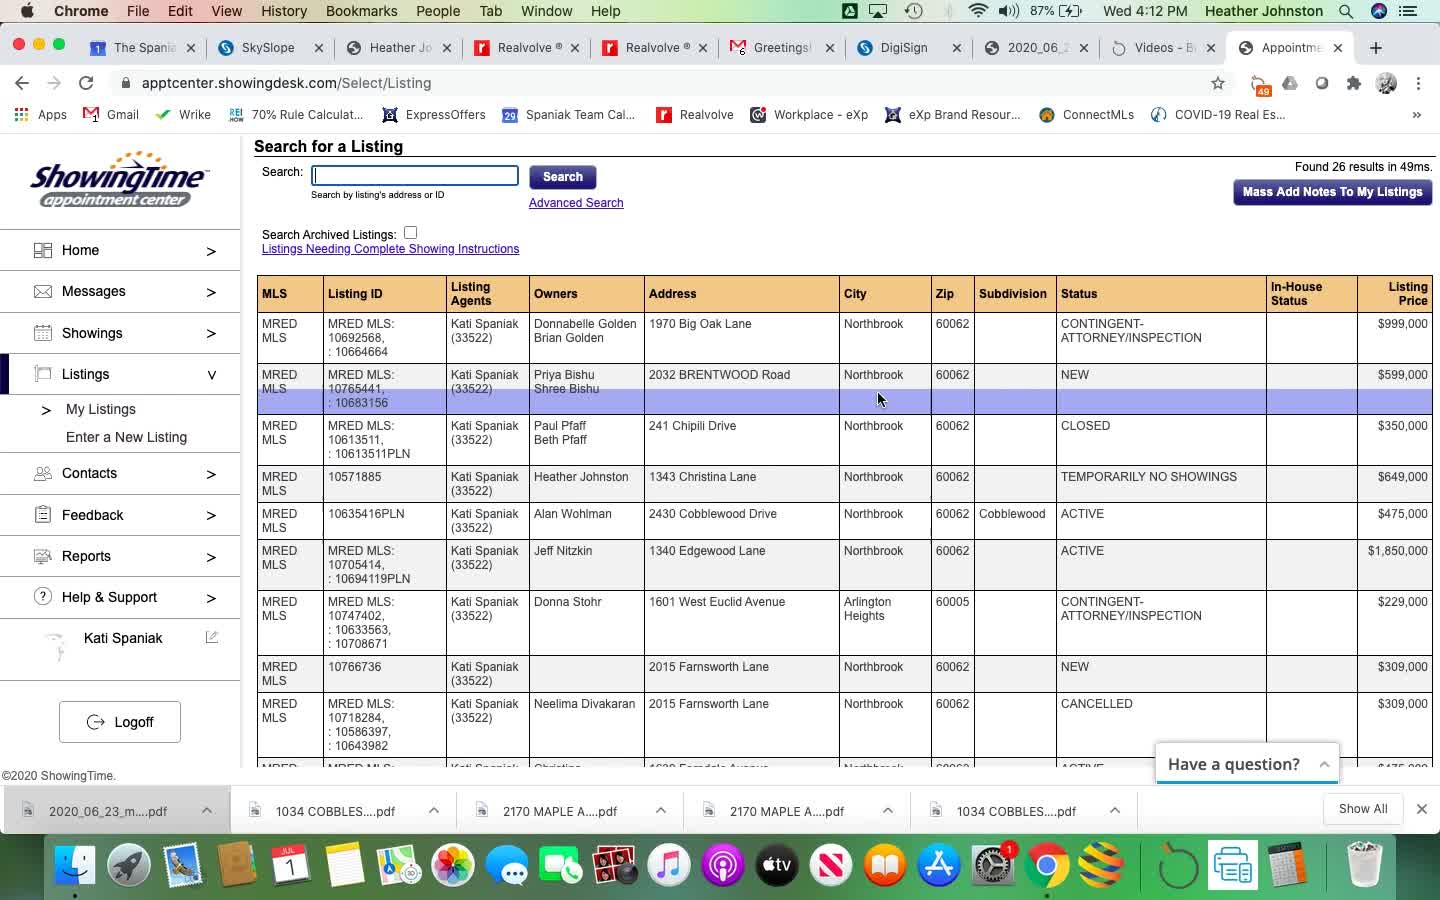The image size is (1440, 900).
Task: Open Spotlight search in the menu bar
Action: (1346, 11)
